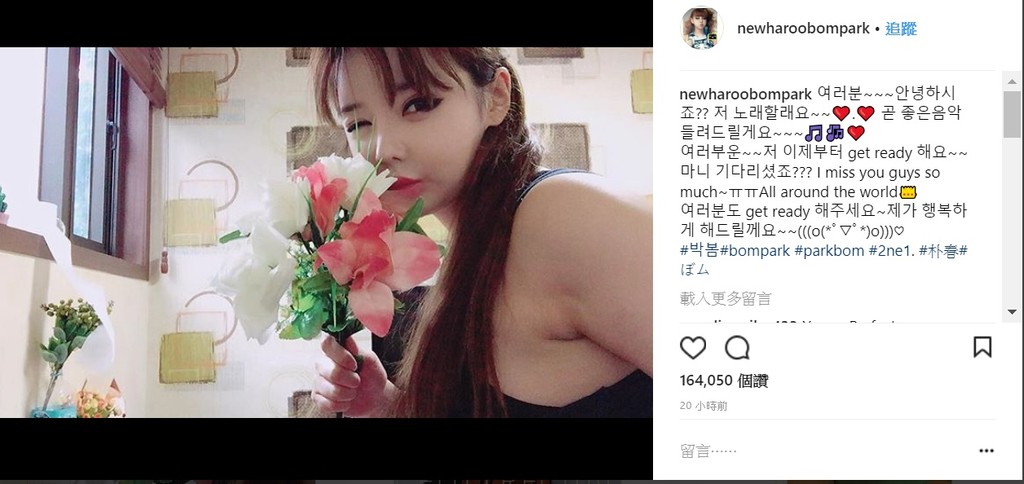Focus the 留言 comment input field

824,451
